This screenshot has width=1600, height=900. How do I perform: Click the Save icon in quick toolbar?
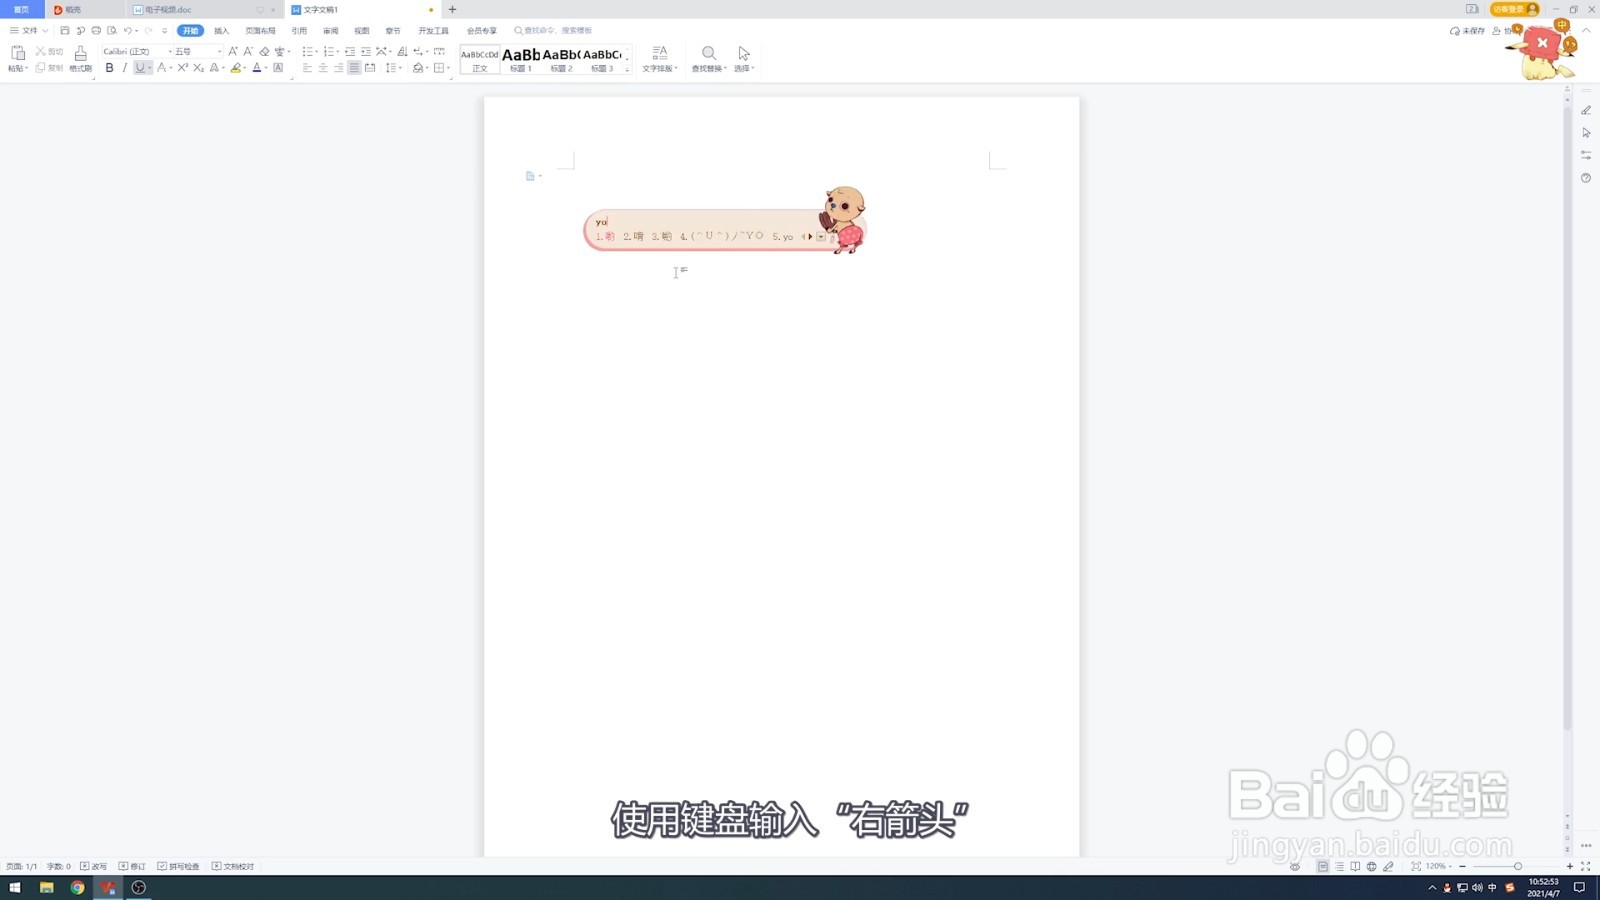tap(65, 31)
